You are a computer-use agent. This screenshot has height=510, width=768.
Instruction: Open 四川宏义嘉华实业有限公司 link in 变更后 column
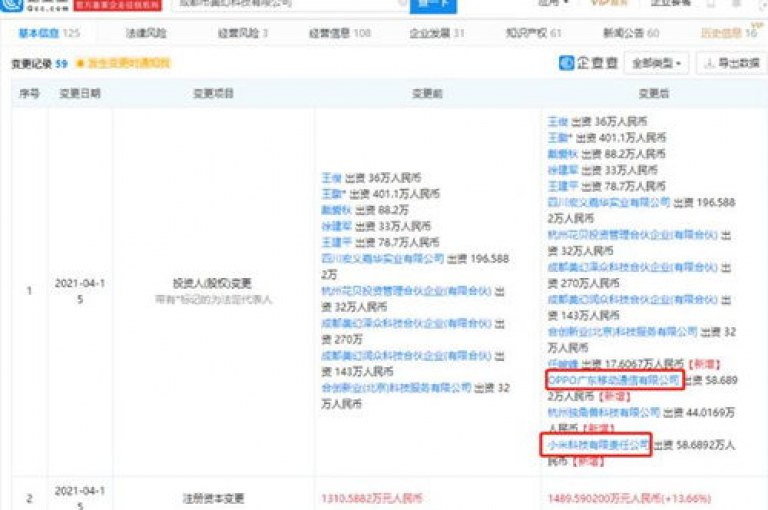point(609,202)
